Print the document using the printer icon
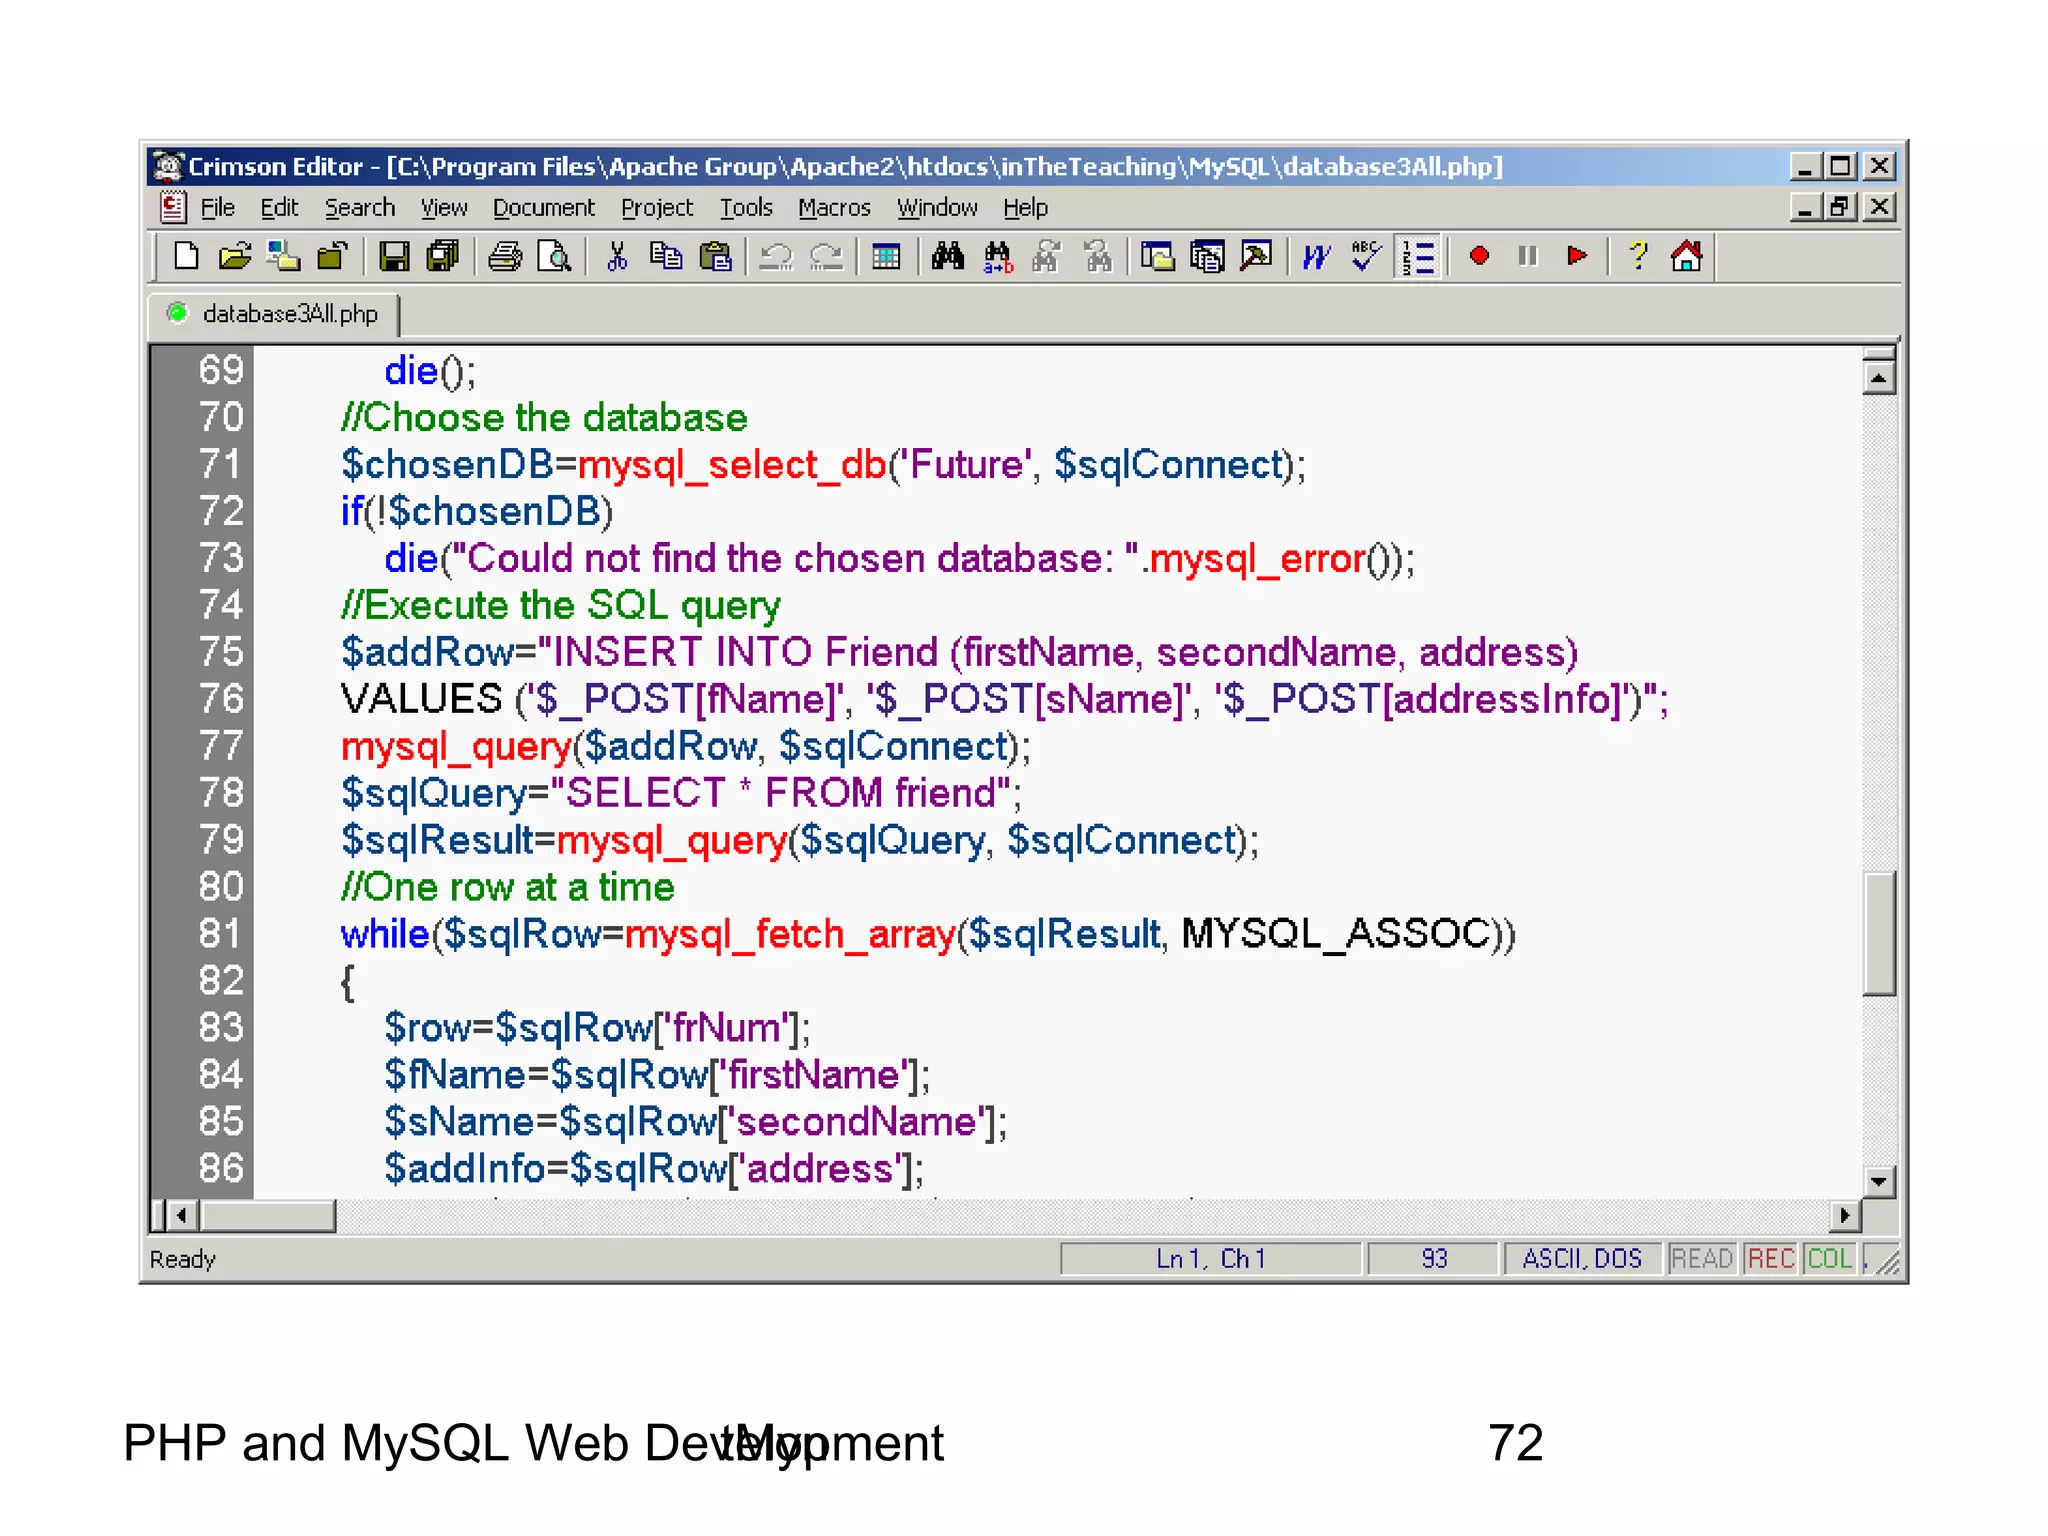 pos(505,257)
